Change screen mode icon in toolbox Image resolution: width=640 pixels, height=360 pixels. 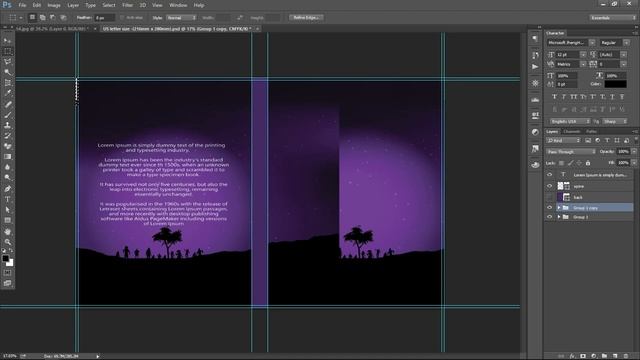coord(7,283)
